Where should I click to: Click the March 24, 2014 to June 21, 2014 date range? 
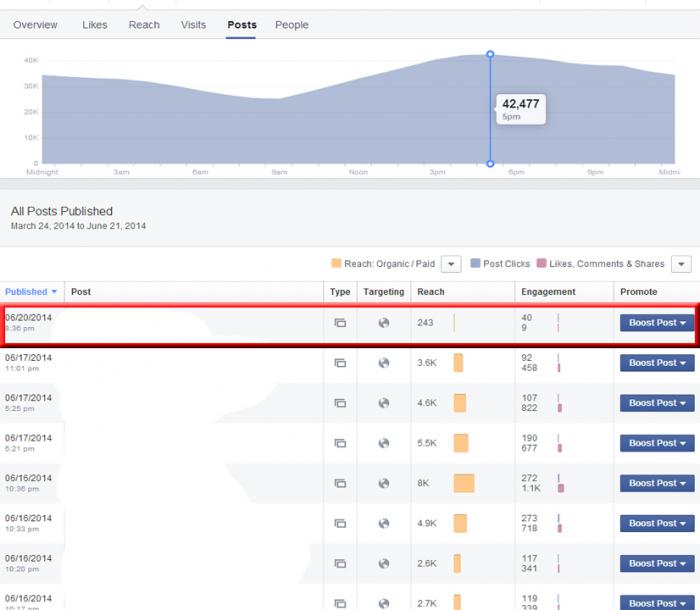pyautogui.click(x=78, y=226)
